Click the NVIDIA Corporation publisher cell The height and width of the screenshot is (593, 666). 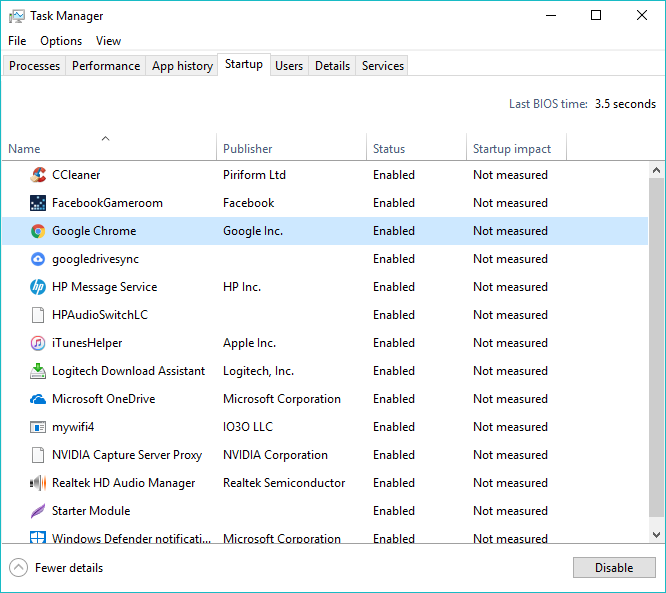(275, 455)
